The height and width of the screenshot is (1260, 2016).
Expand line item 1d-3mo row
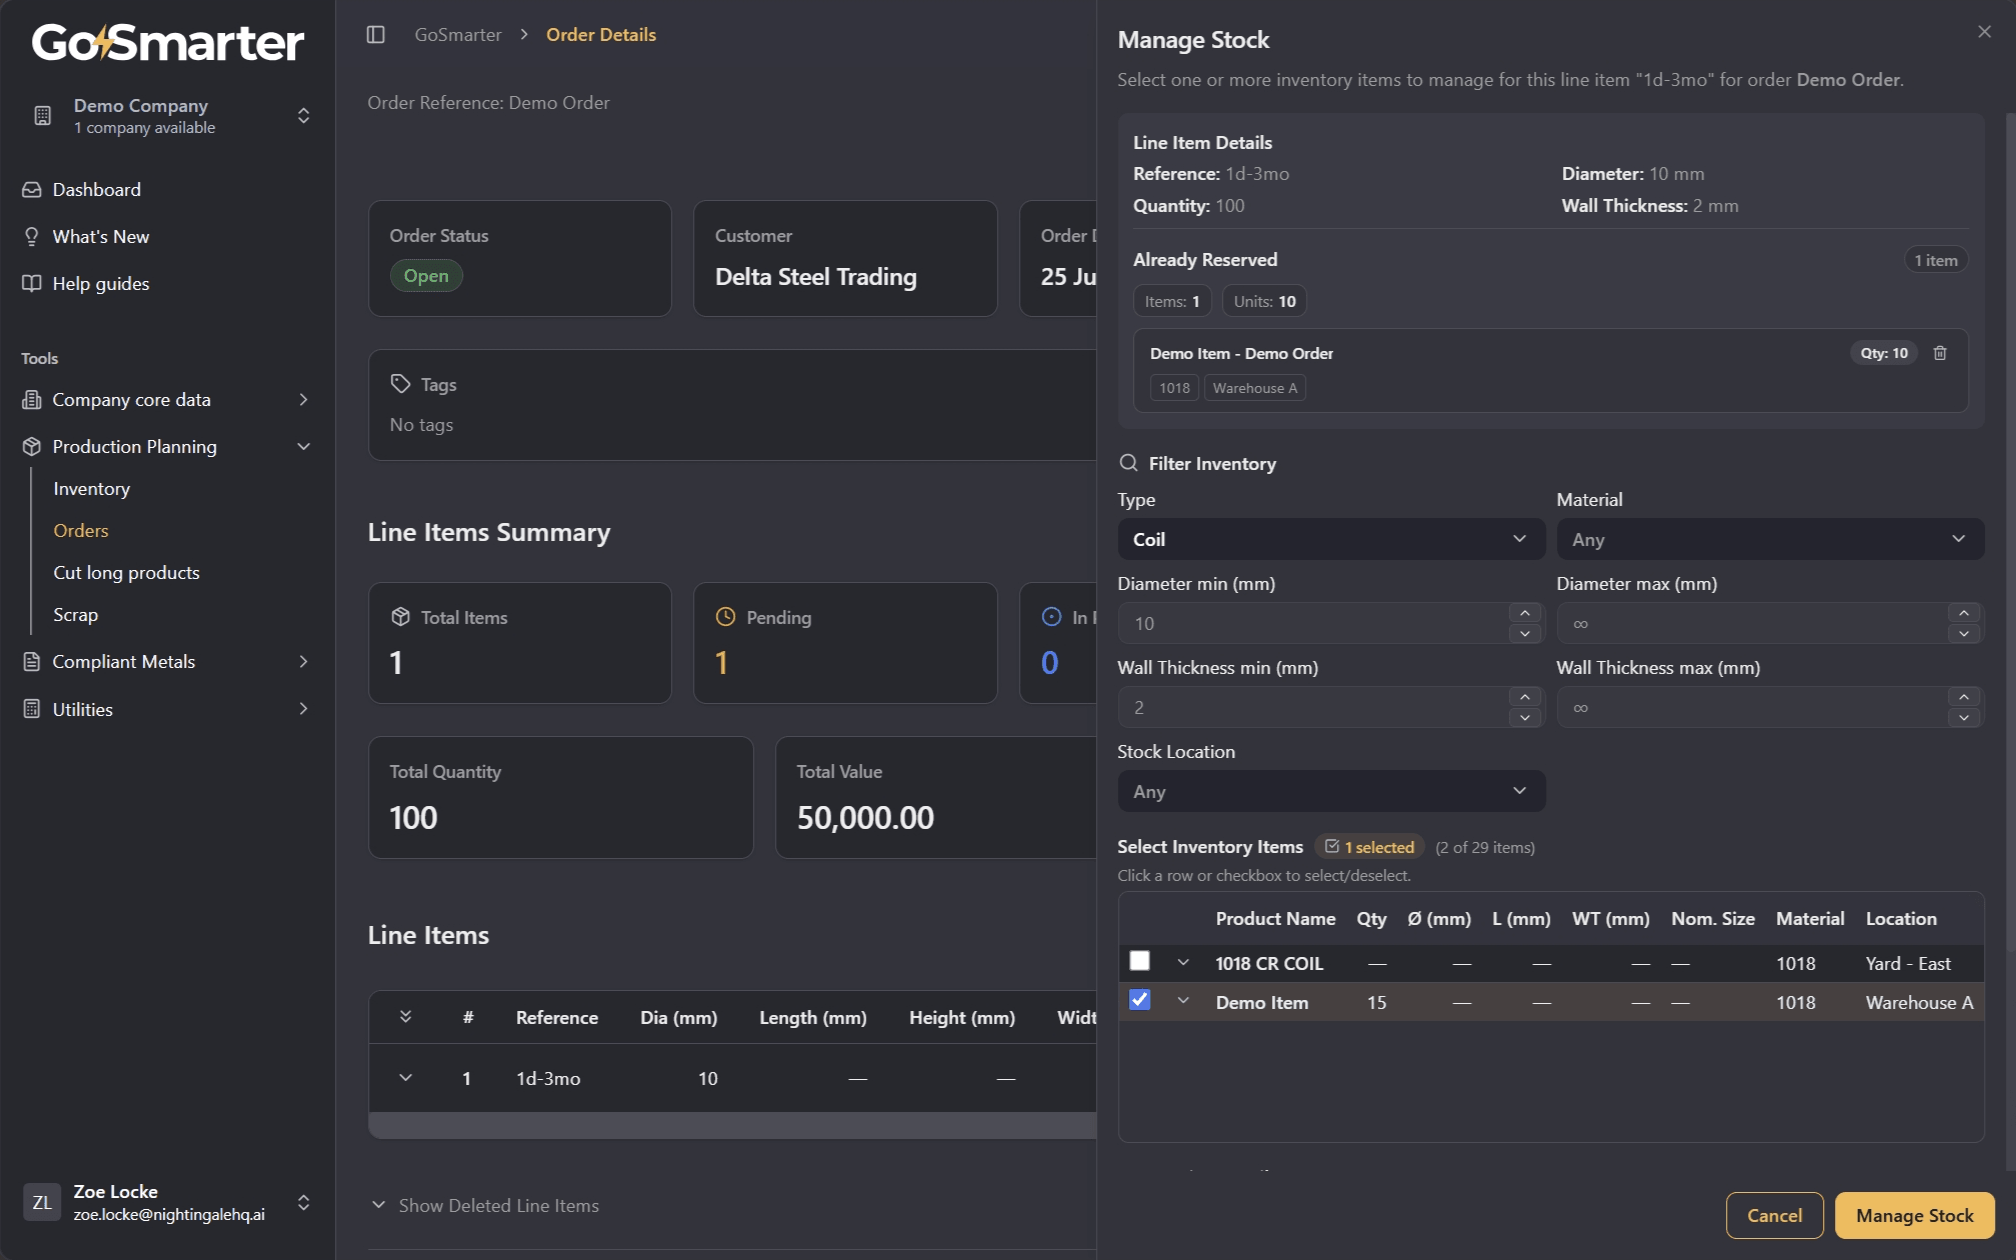(405, 1077)
